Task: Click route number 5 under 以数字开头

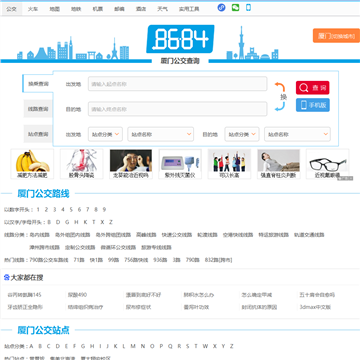Action: [71, 209]
